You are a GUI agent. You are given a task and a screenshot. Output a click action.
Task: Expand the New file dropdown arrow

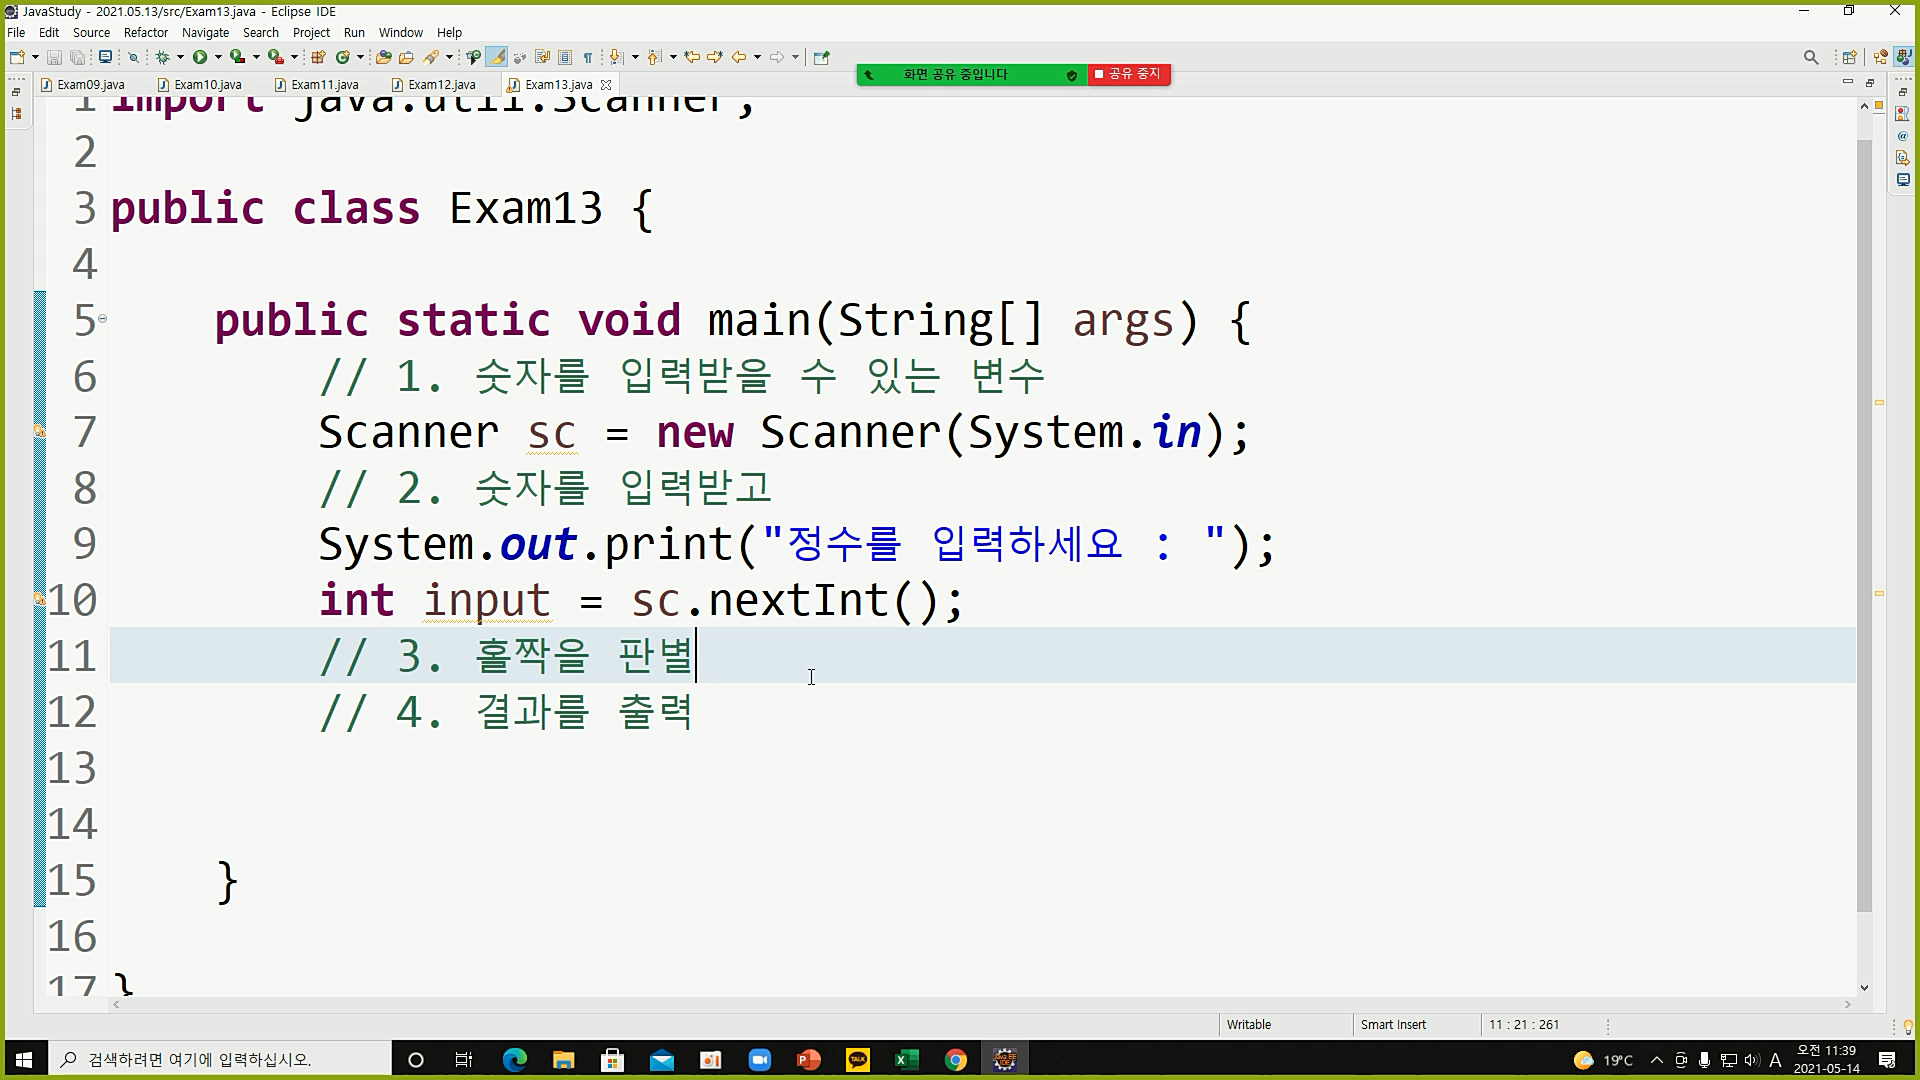35,57
